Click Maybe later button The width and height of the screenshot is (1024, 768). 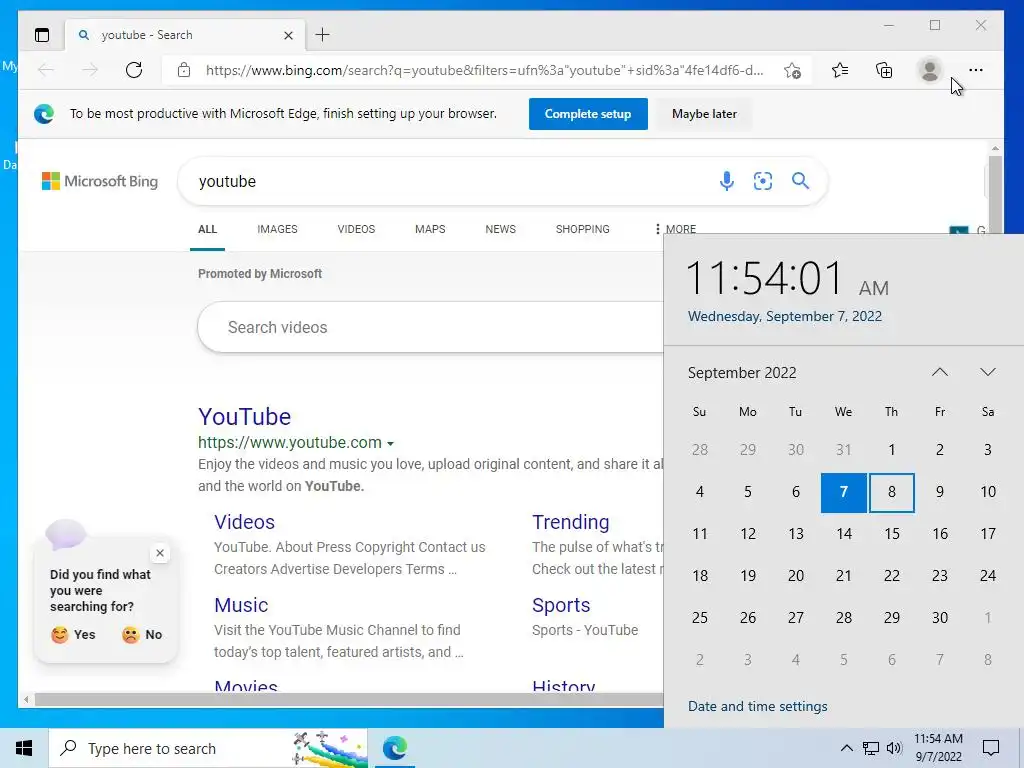coord(704,114)
